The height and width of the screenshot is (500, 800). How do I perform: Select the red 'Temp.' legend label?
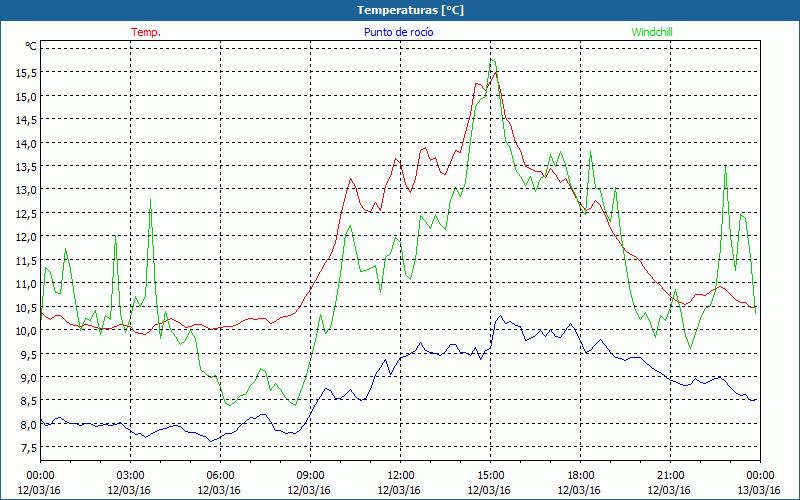[146, 32]
